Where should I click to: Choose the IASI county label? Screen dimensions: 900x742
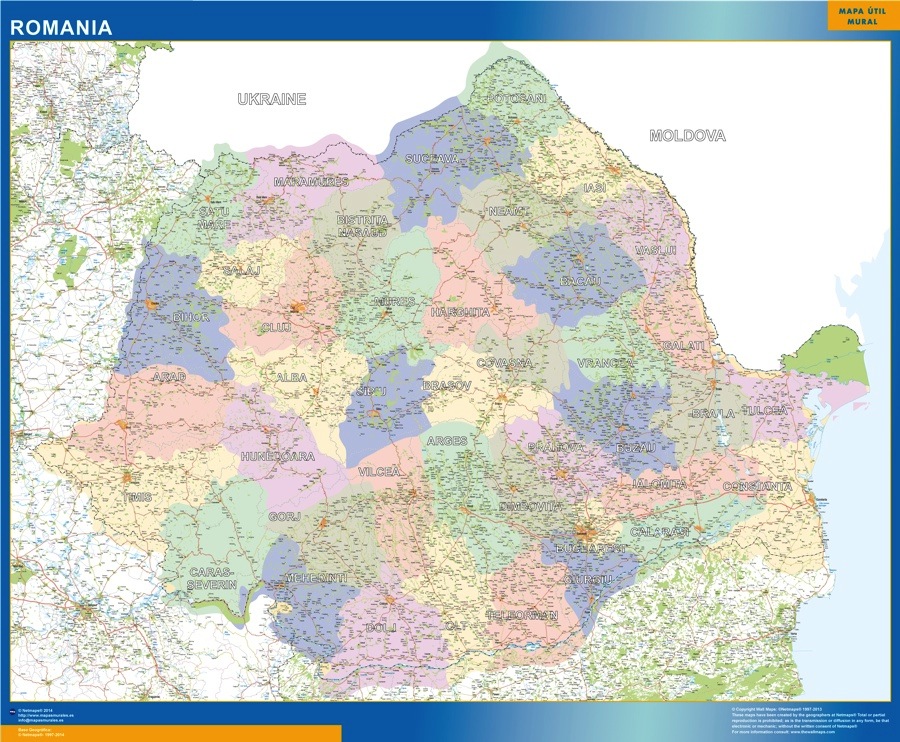595,188
